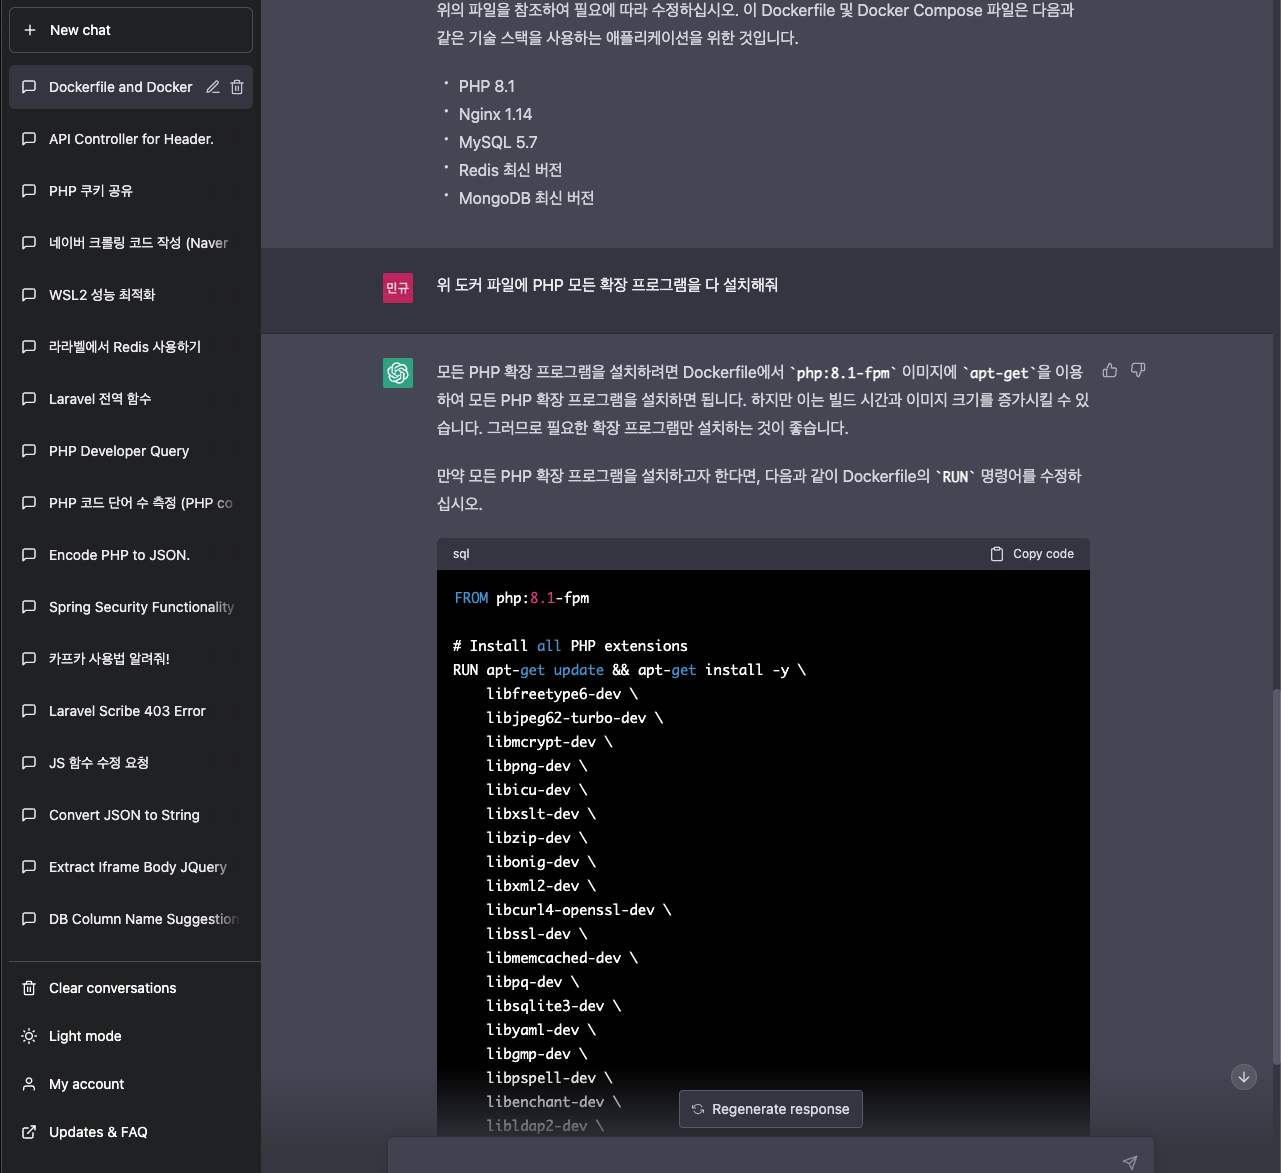
Task: Click chat bubble icon beside Spring Security Functionality
Action: point(29,607)
